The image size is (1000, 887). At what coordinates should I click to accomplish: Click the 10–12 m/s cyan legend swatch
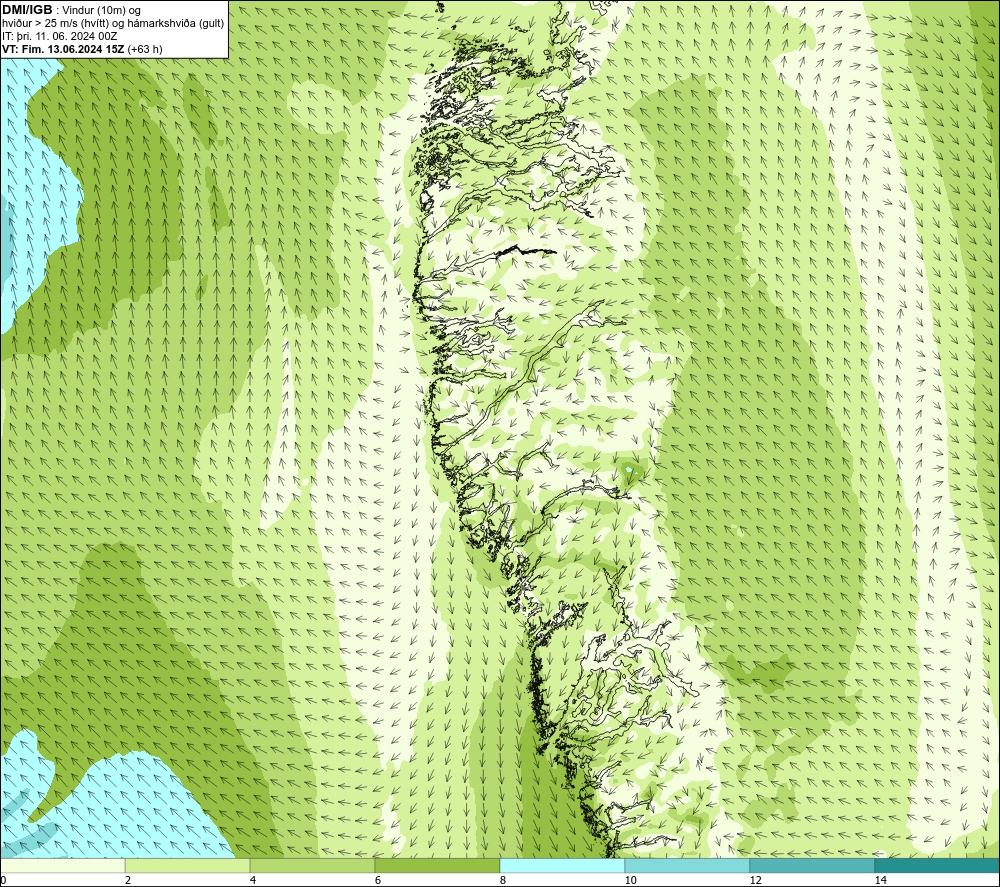[688, 865]
